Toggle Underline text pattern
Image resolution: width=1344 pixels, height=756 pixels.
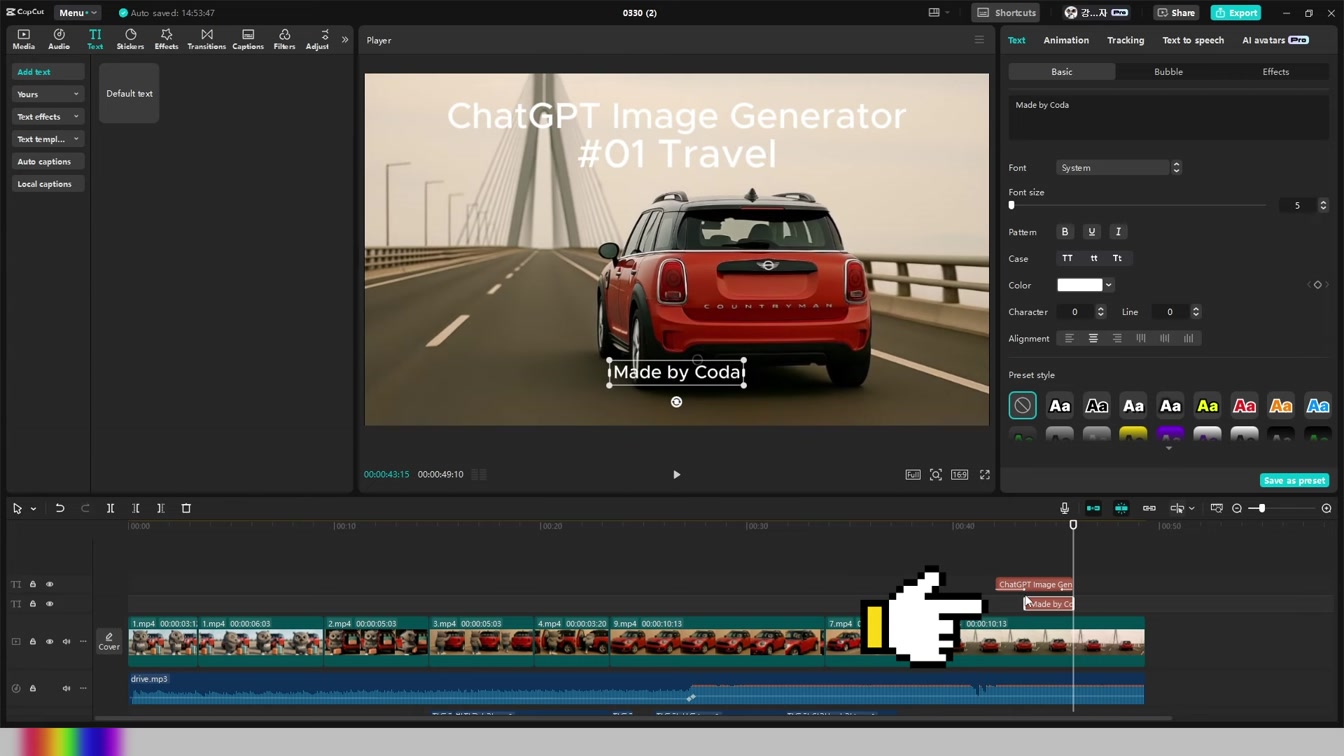coord(1092,232)
